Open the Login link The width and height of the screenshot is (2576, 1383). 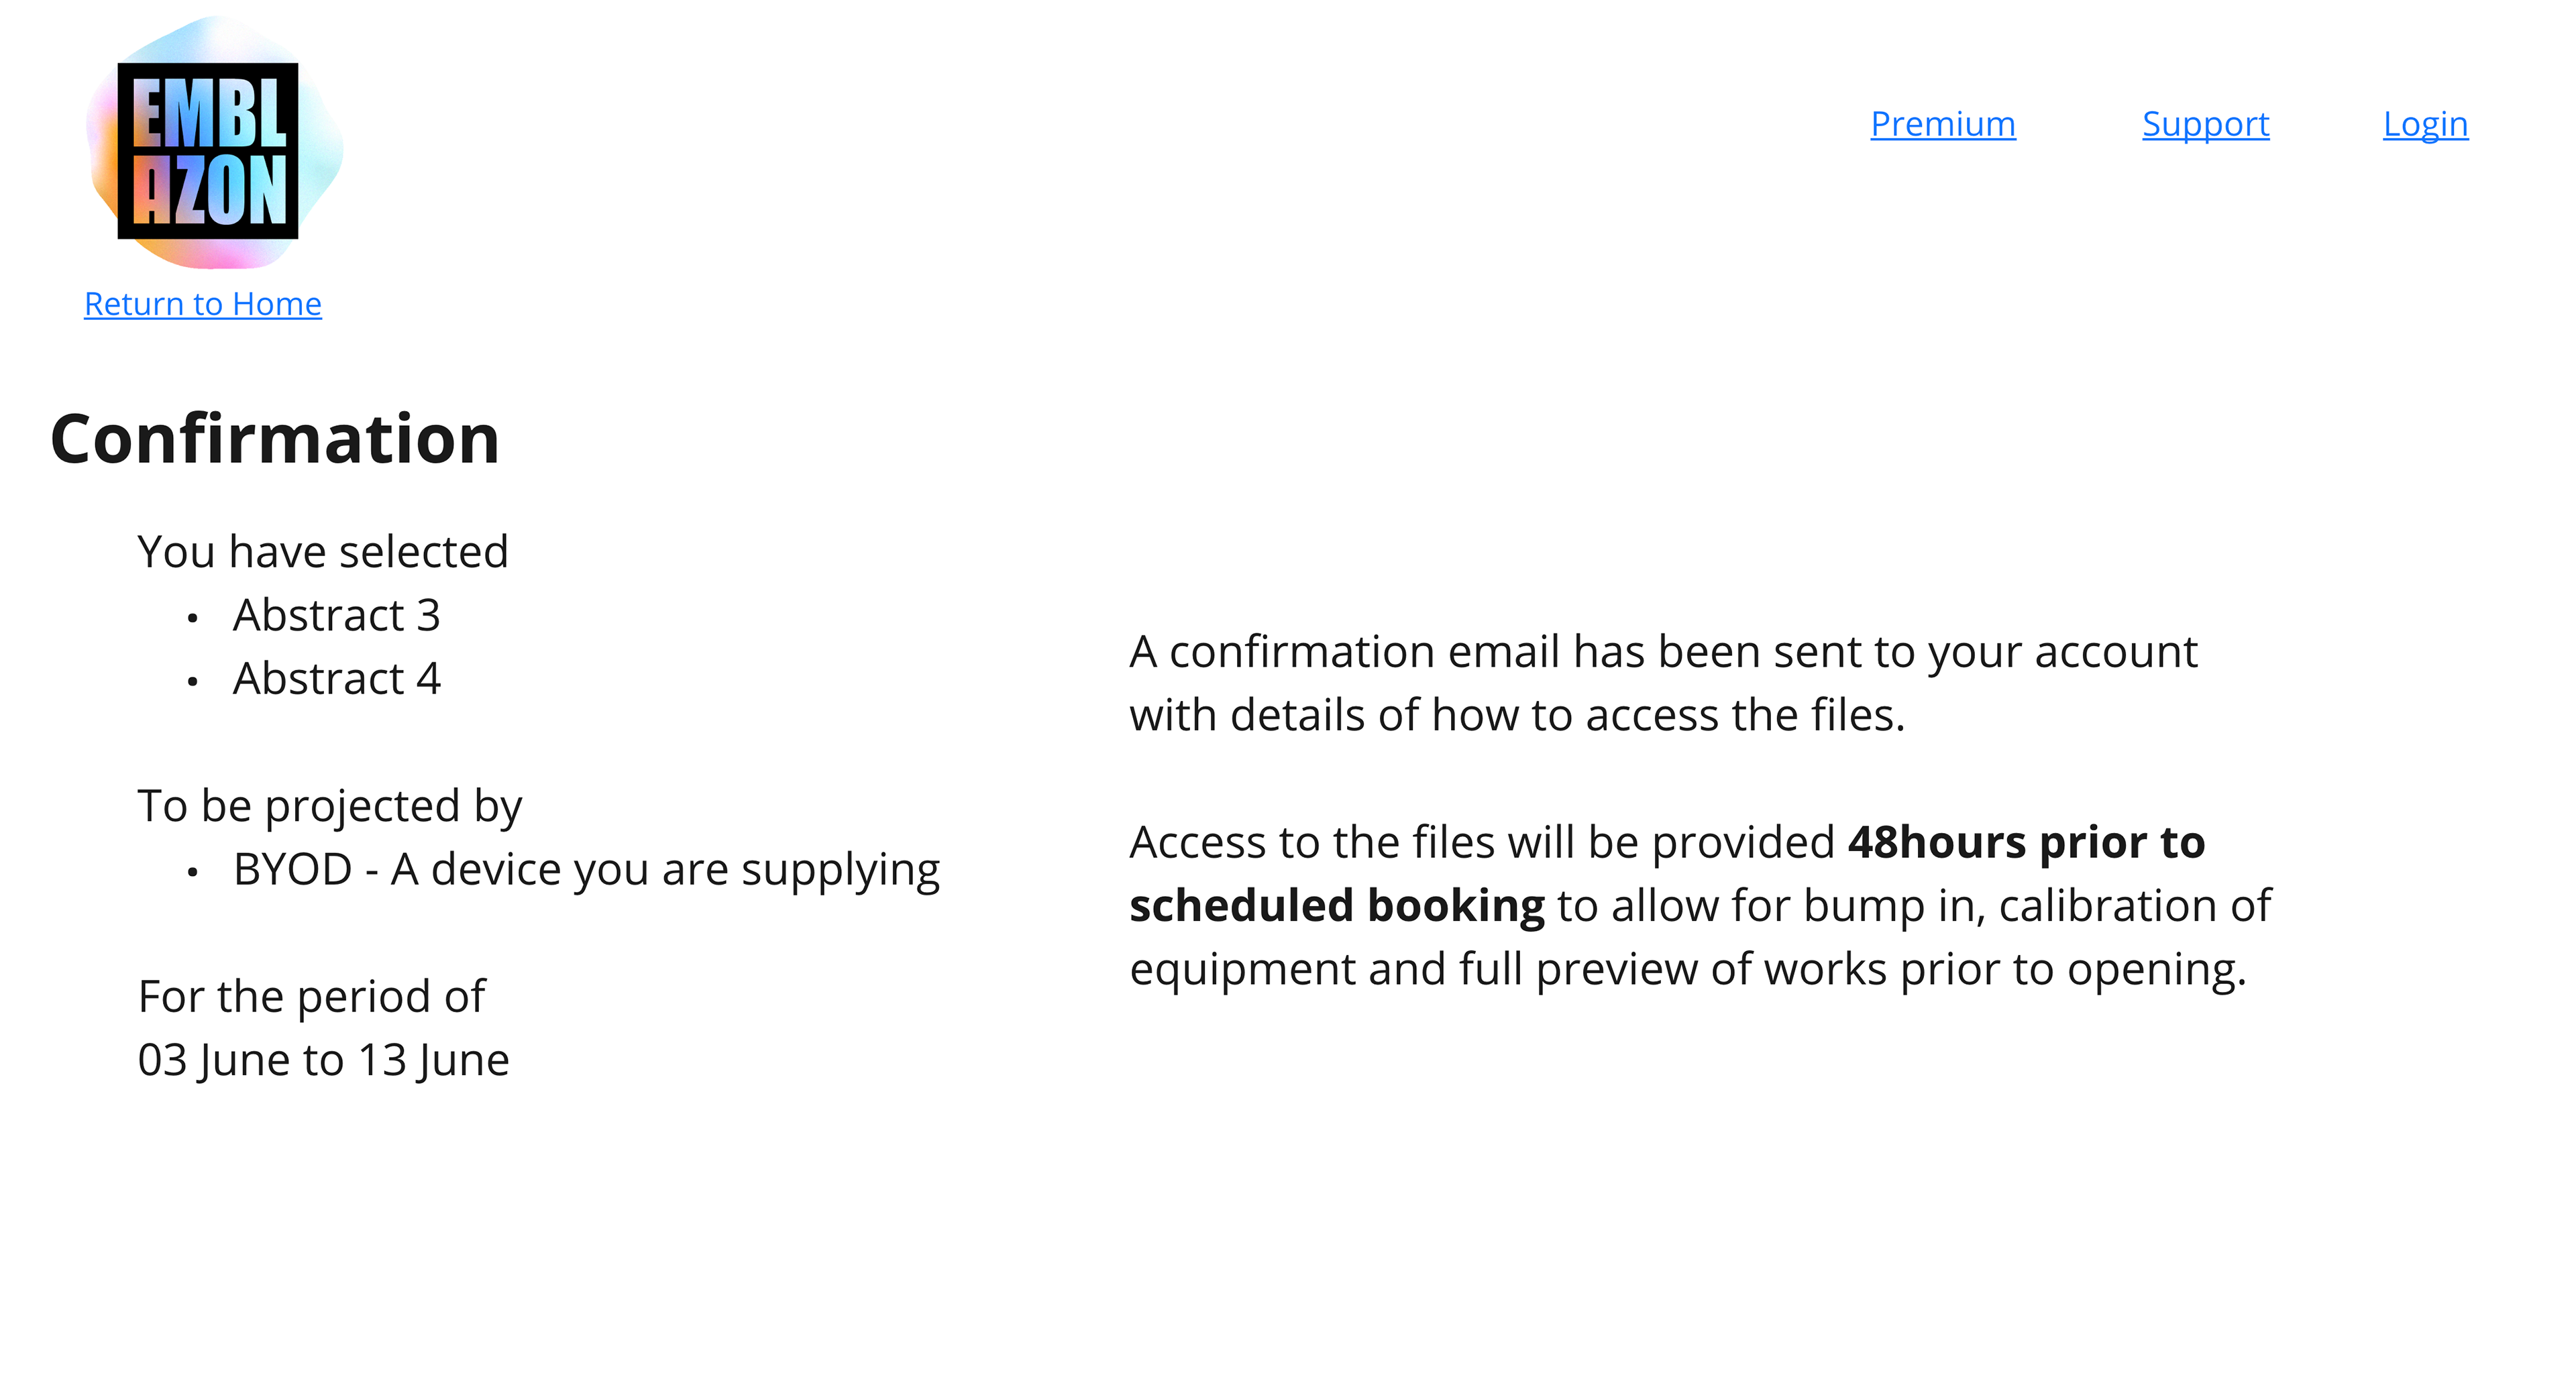[x=2425, y=124]
